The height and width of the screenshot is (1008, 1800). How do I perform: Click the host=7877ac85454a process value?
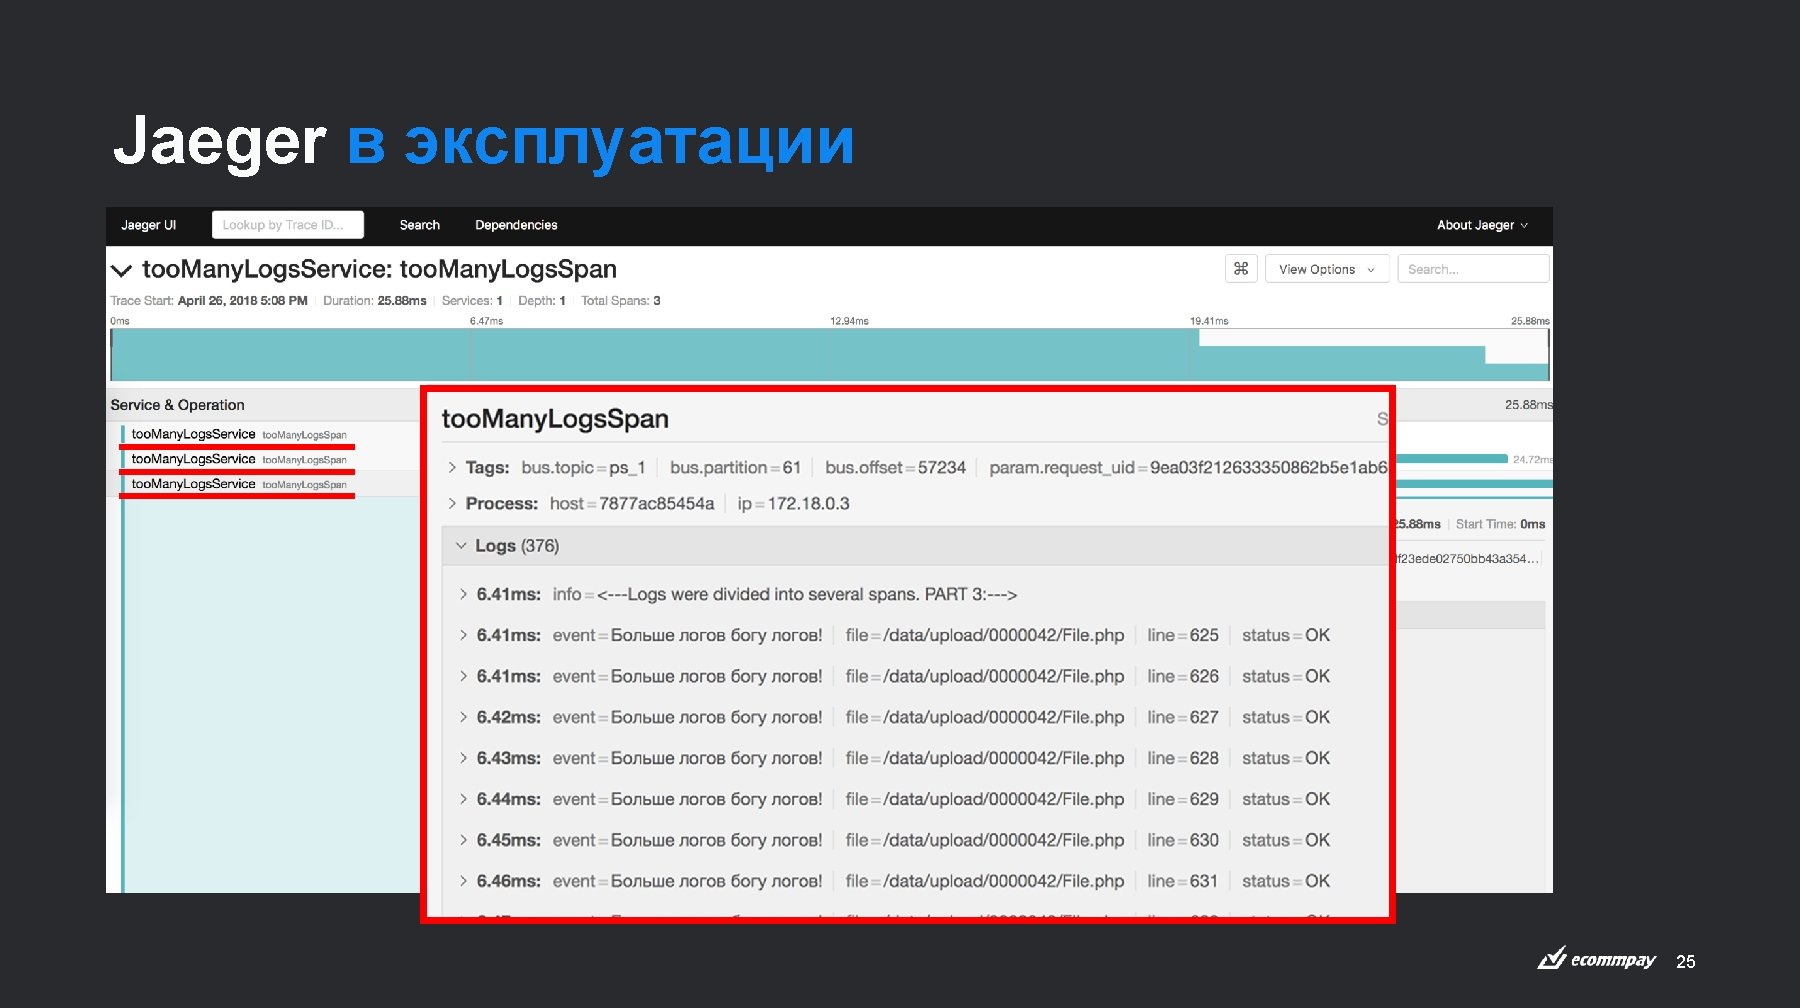(632, 503)
